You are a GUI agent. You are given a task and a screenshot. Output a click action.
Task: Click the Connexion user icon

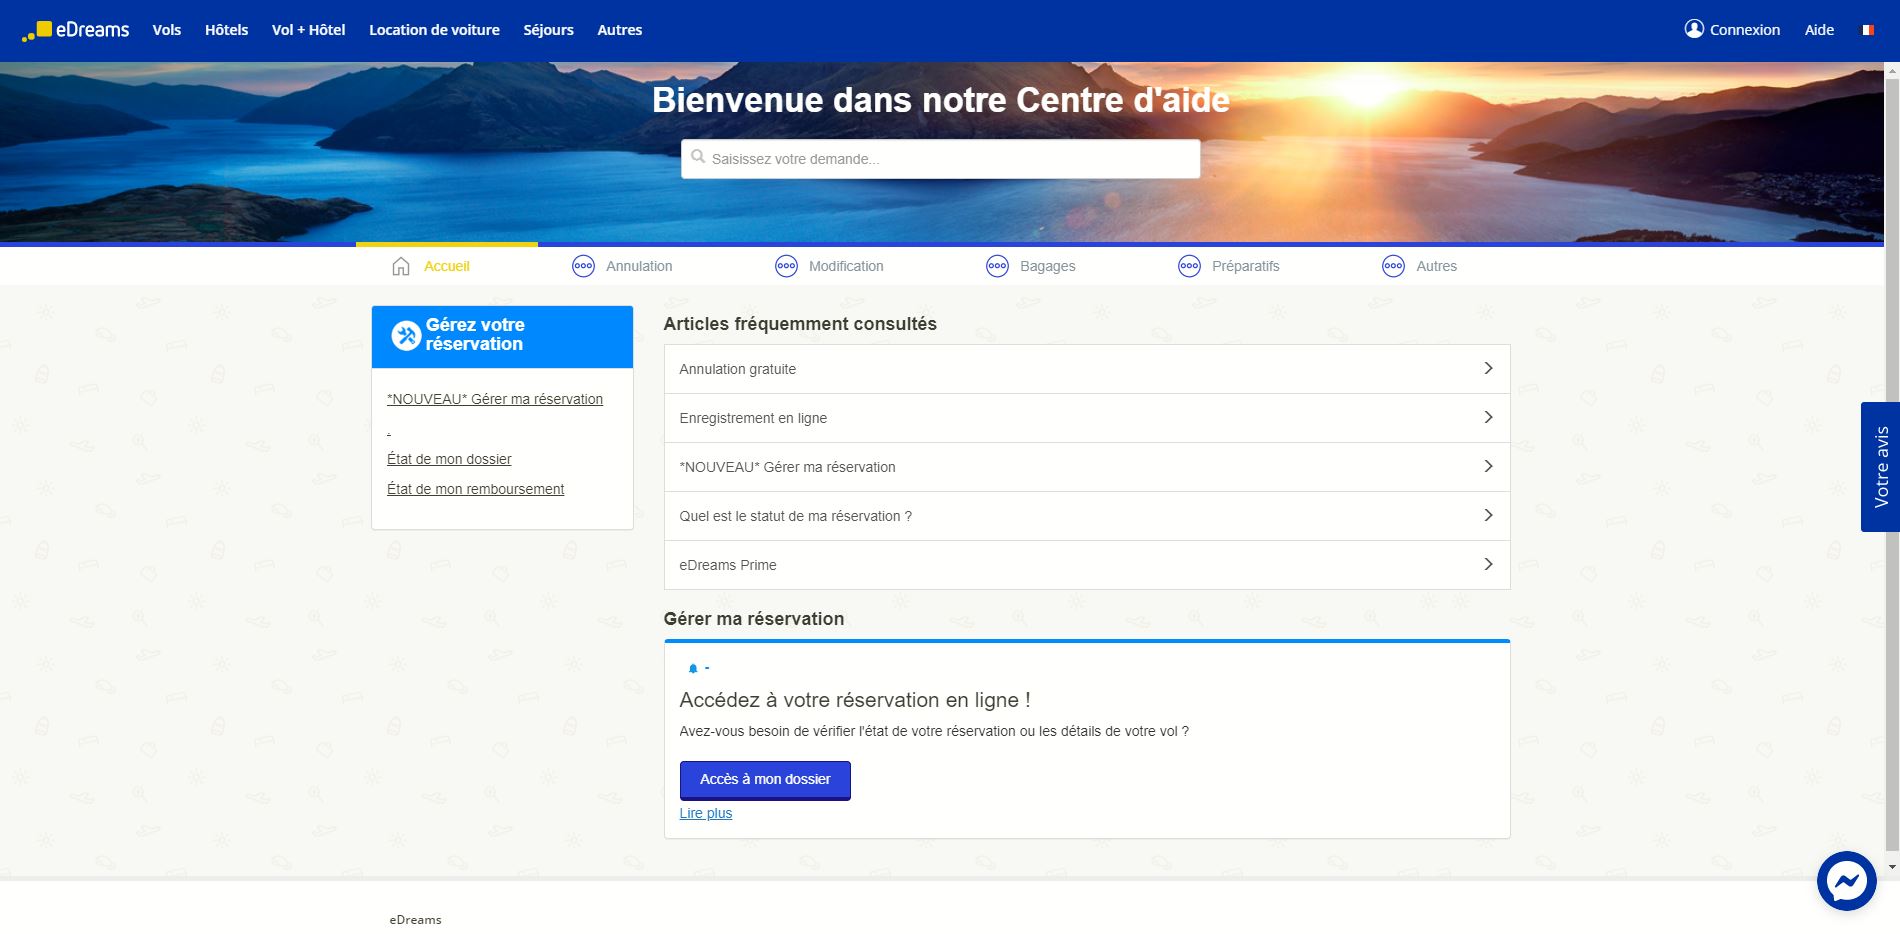point(1694,29)
